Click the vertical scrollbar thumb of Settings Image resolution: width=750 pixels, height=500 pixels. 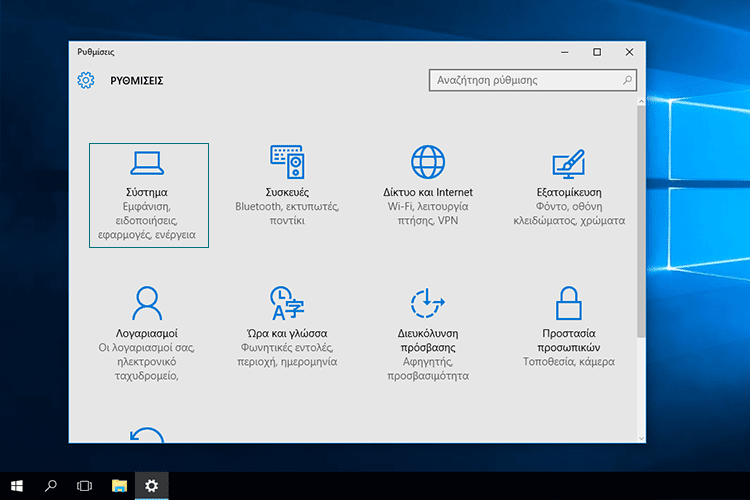(641, 222)
